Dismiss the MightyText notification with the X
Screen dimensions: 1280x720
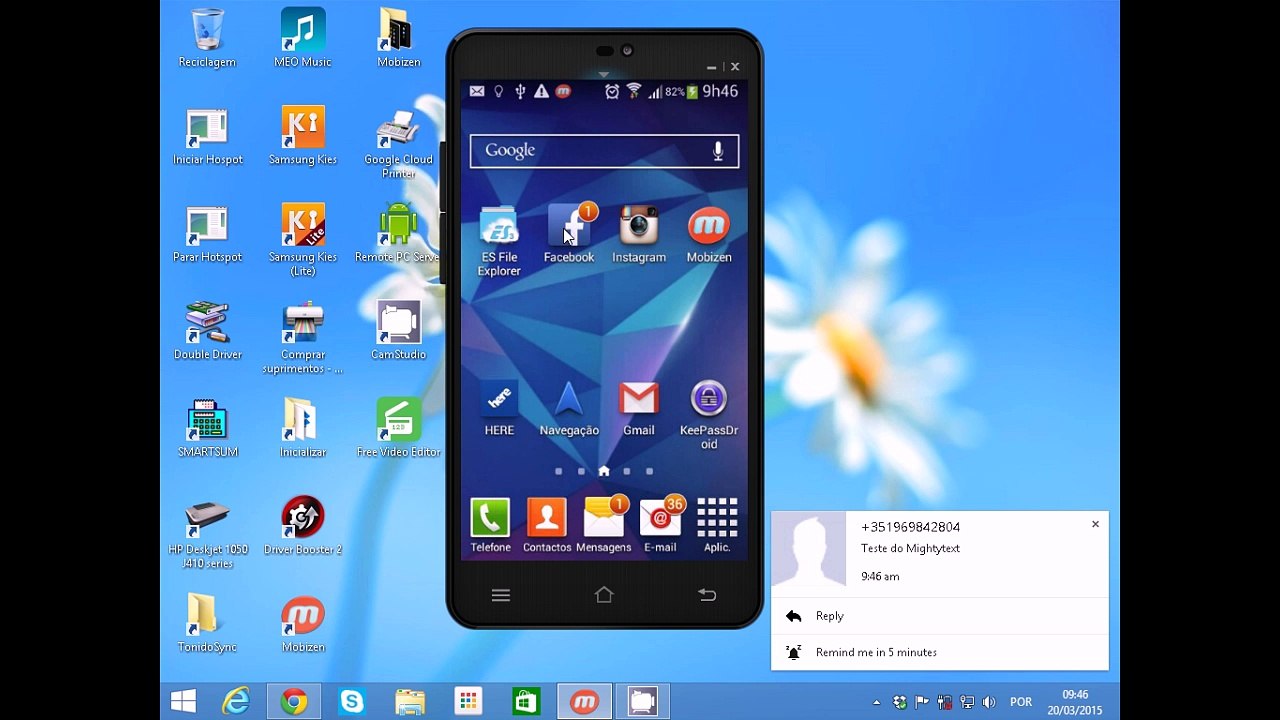coord(1095,524)
